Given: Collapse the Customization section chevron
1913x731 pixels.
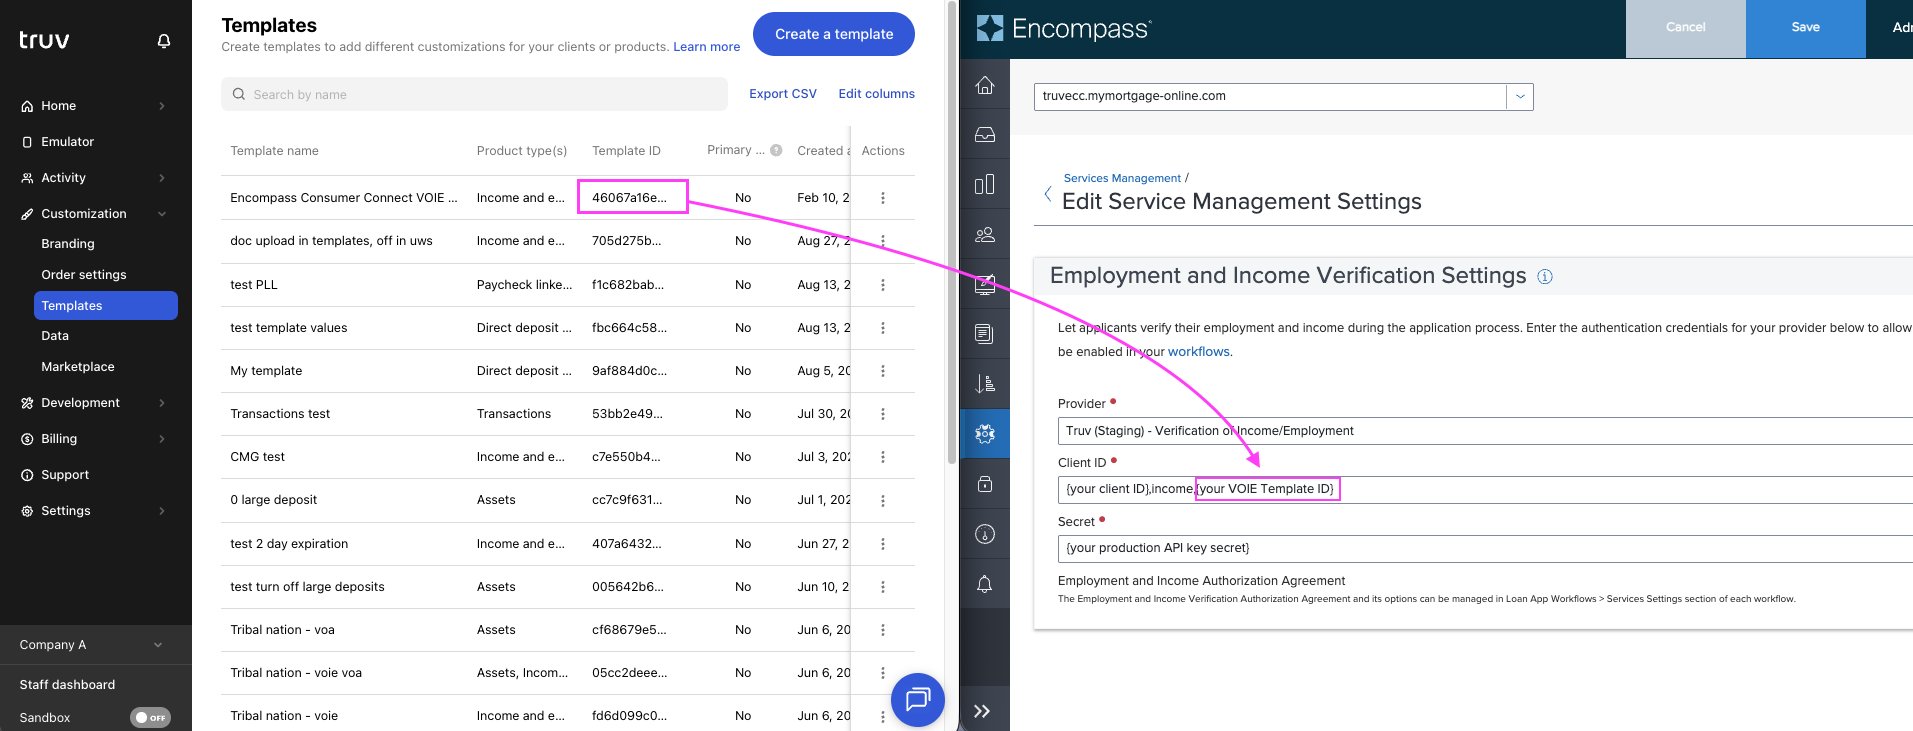Looking at the screenshot, I should tap(162, 214).
